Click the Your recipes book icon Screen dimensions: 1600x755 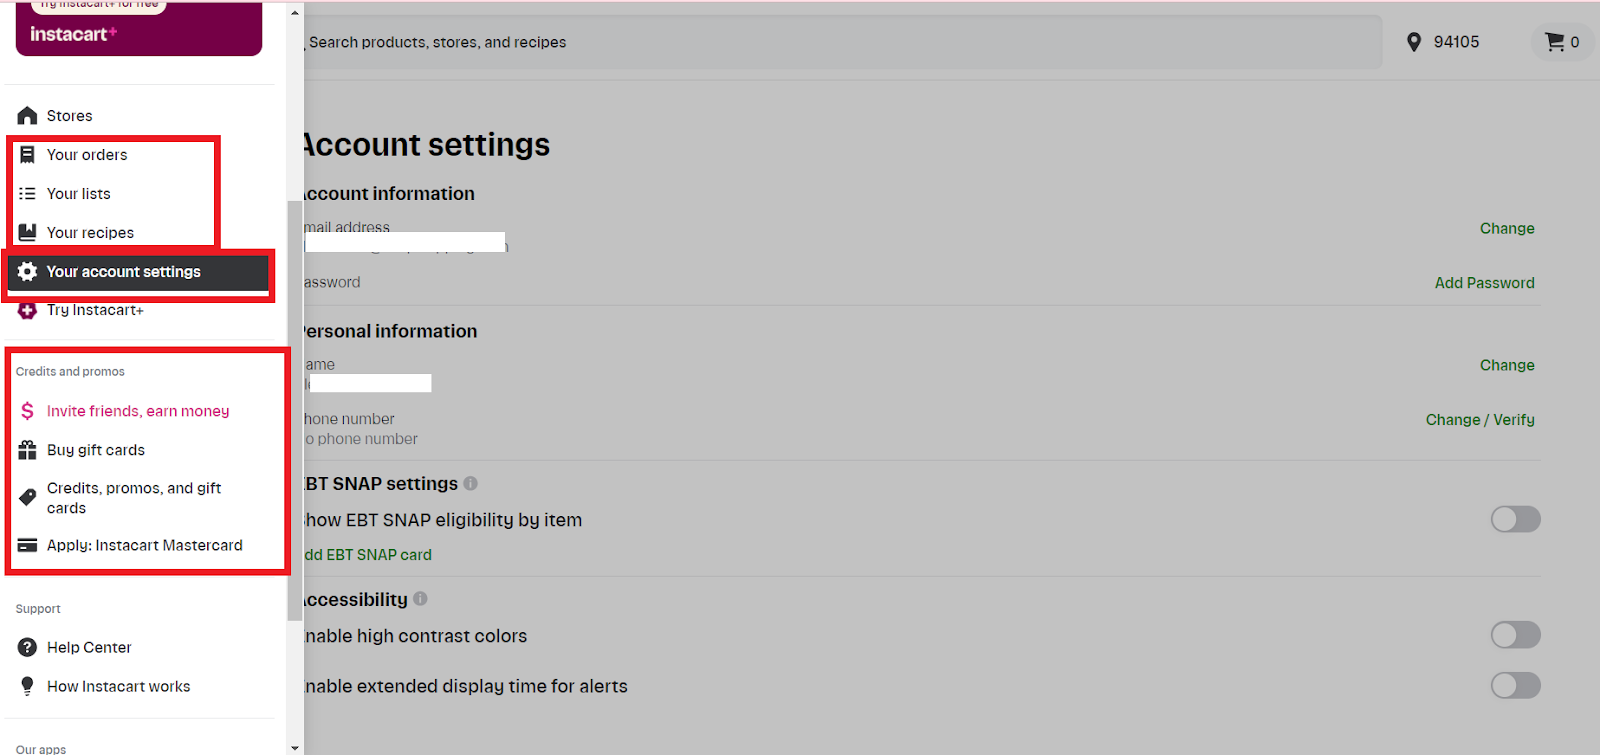pos(28,232)
